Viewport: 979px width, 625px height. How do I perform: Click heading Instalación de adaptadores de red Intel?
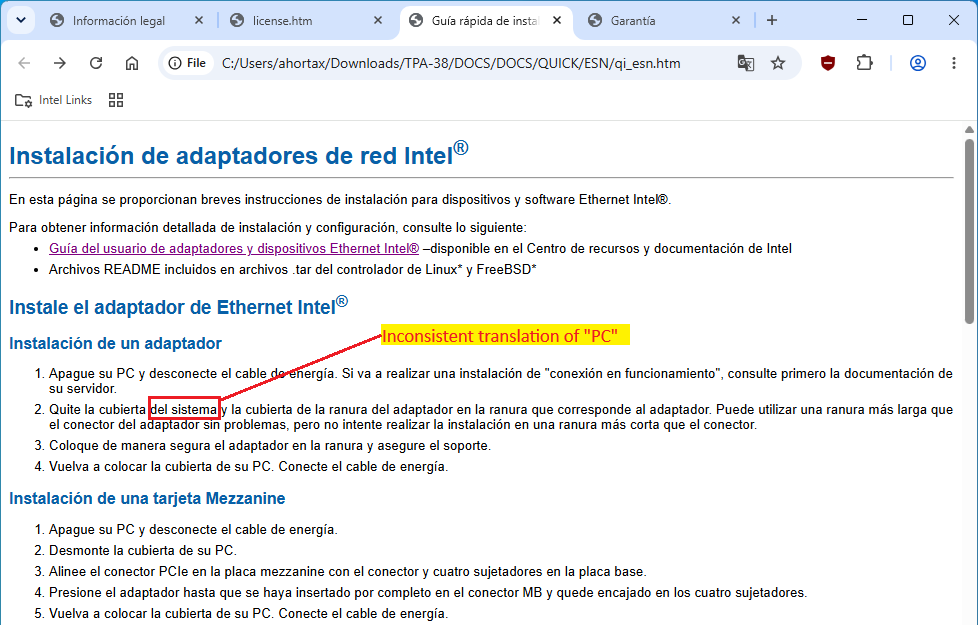tap(239, 154)
